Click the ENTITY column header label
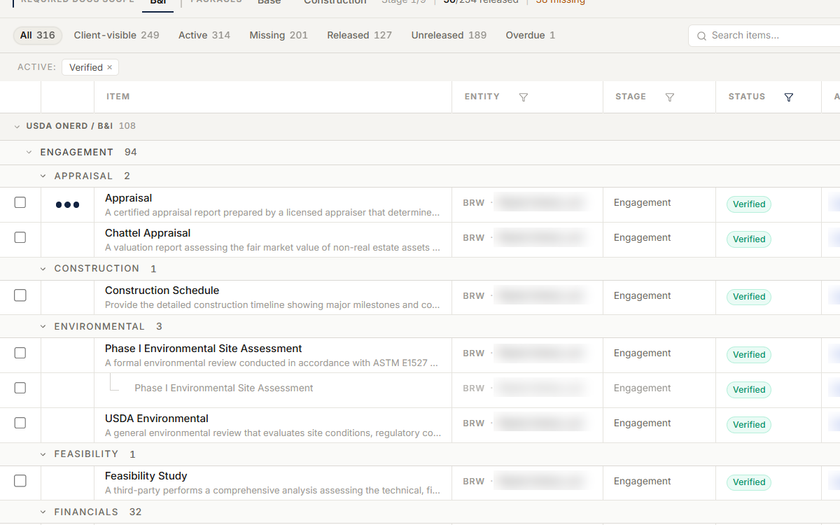840x525 pixels. coord(482,96)
